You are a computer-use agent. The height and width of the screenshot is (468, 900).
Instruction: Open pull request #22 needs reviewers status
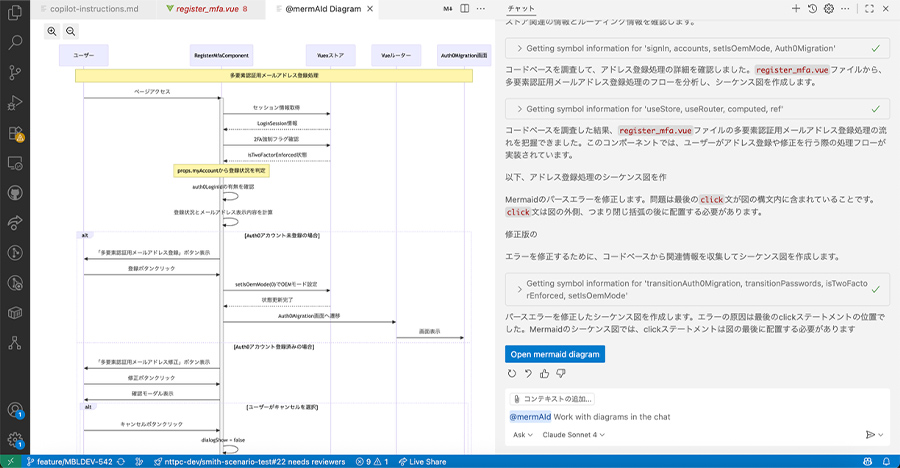(250, 462)
